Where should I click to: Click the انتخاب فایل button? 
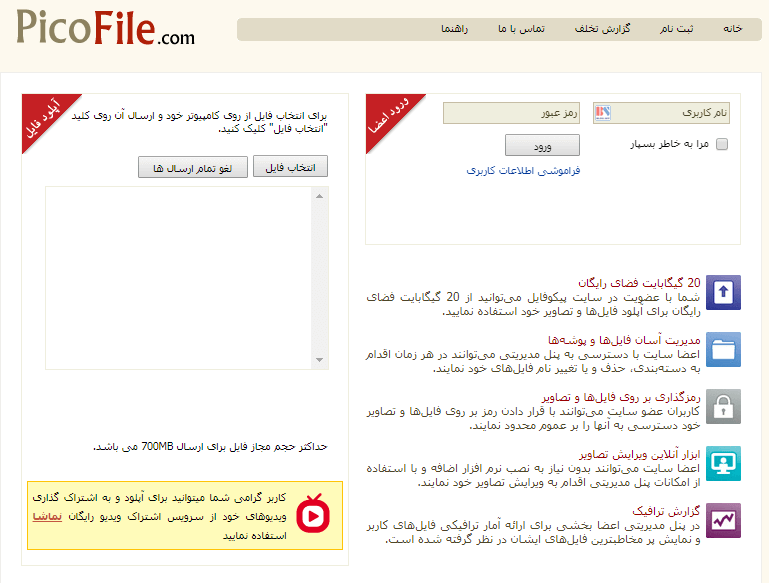pyautogui.click(x=290, y=167)
